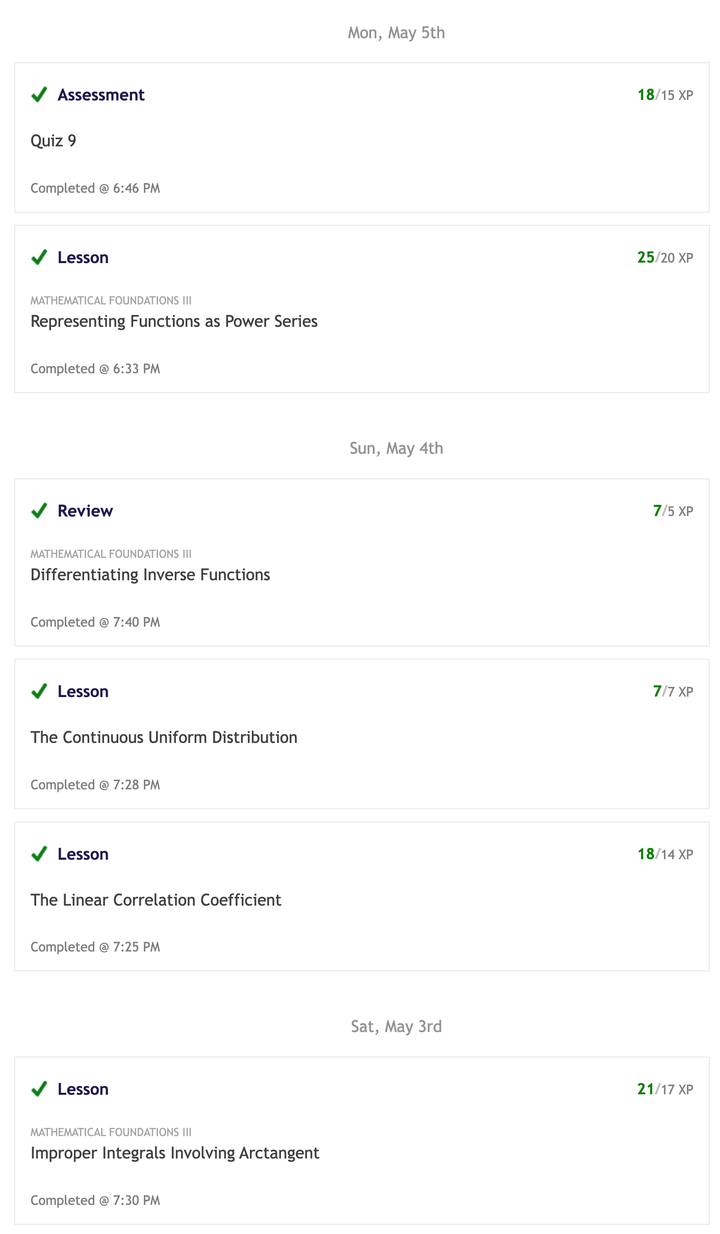Open The Continuous Uniform Distribution lesson
The image size is (720, 1234).
point(164,738)
